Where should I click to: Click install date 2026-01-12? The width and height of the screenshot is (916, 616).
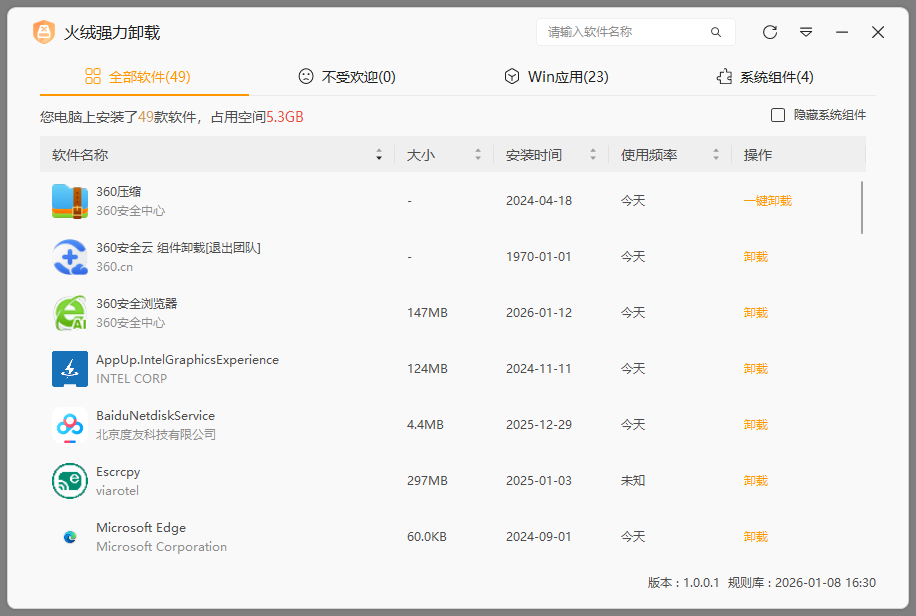pos(539,313)
